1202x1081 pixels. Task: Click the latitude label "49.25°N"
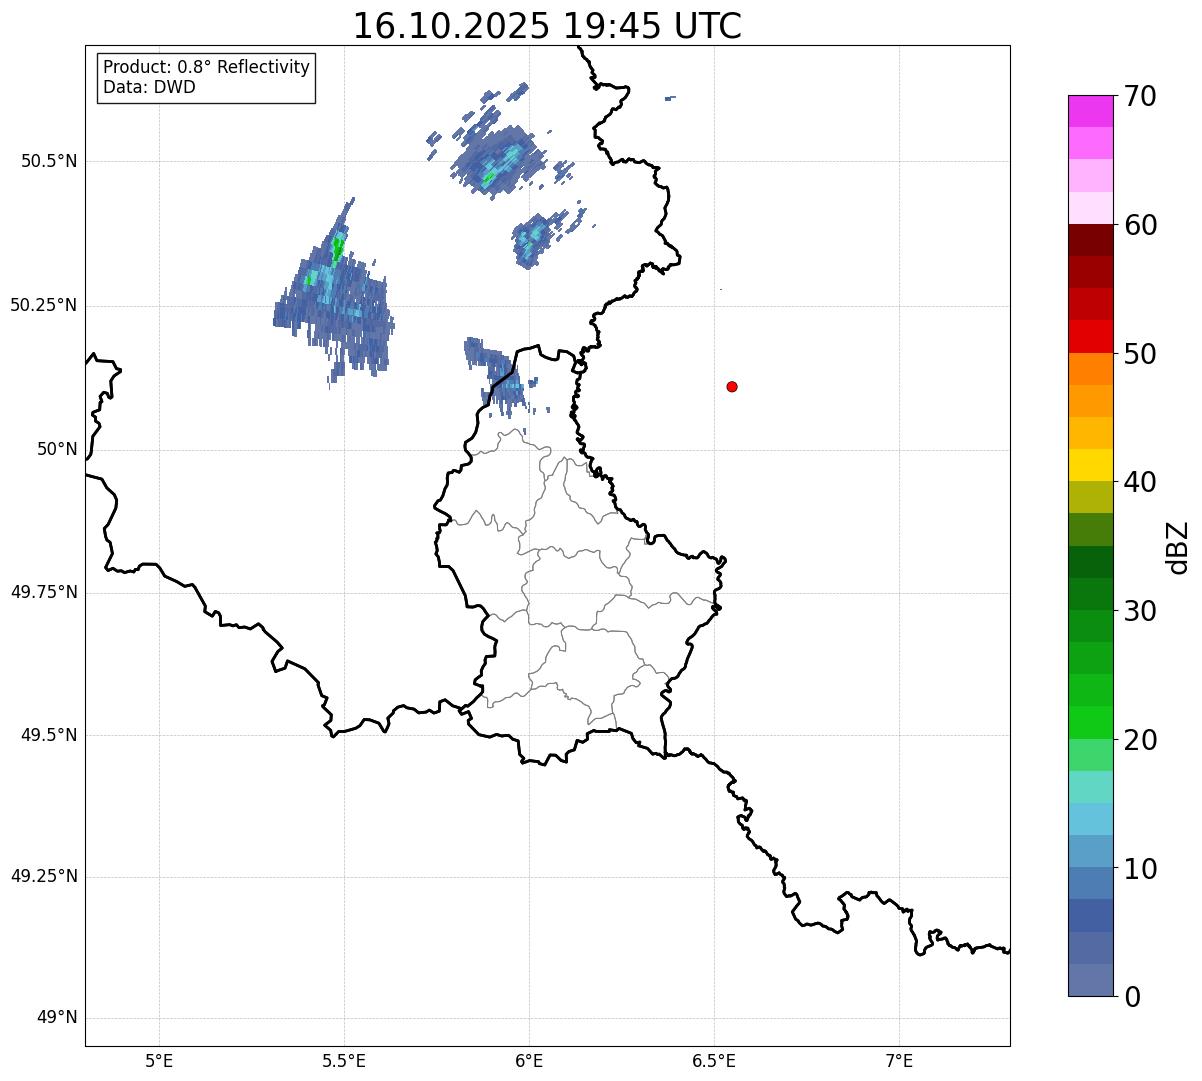tap(43, 876)
